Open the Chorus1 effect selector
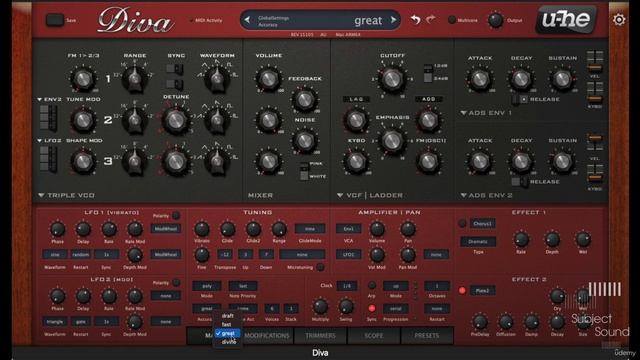The height and width of the screenshot is (360, 640). point(482,224)
